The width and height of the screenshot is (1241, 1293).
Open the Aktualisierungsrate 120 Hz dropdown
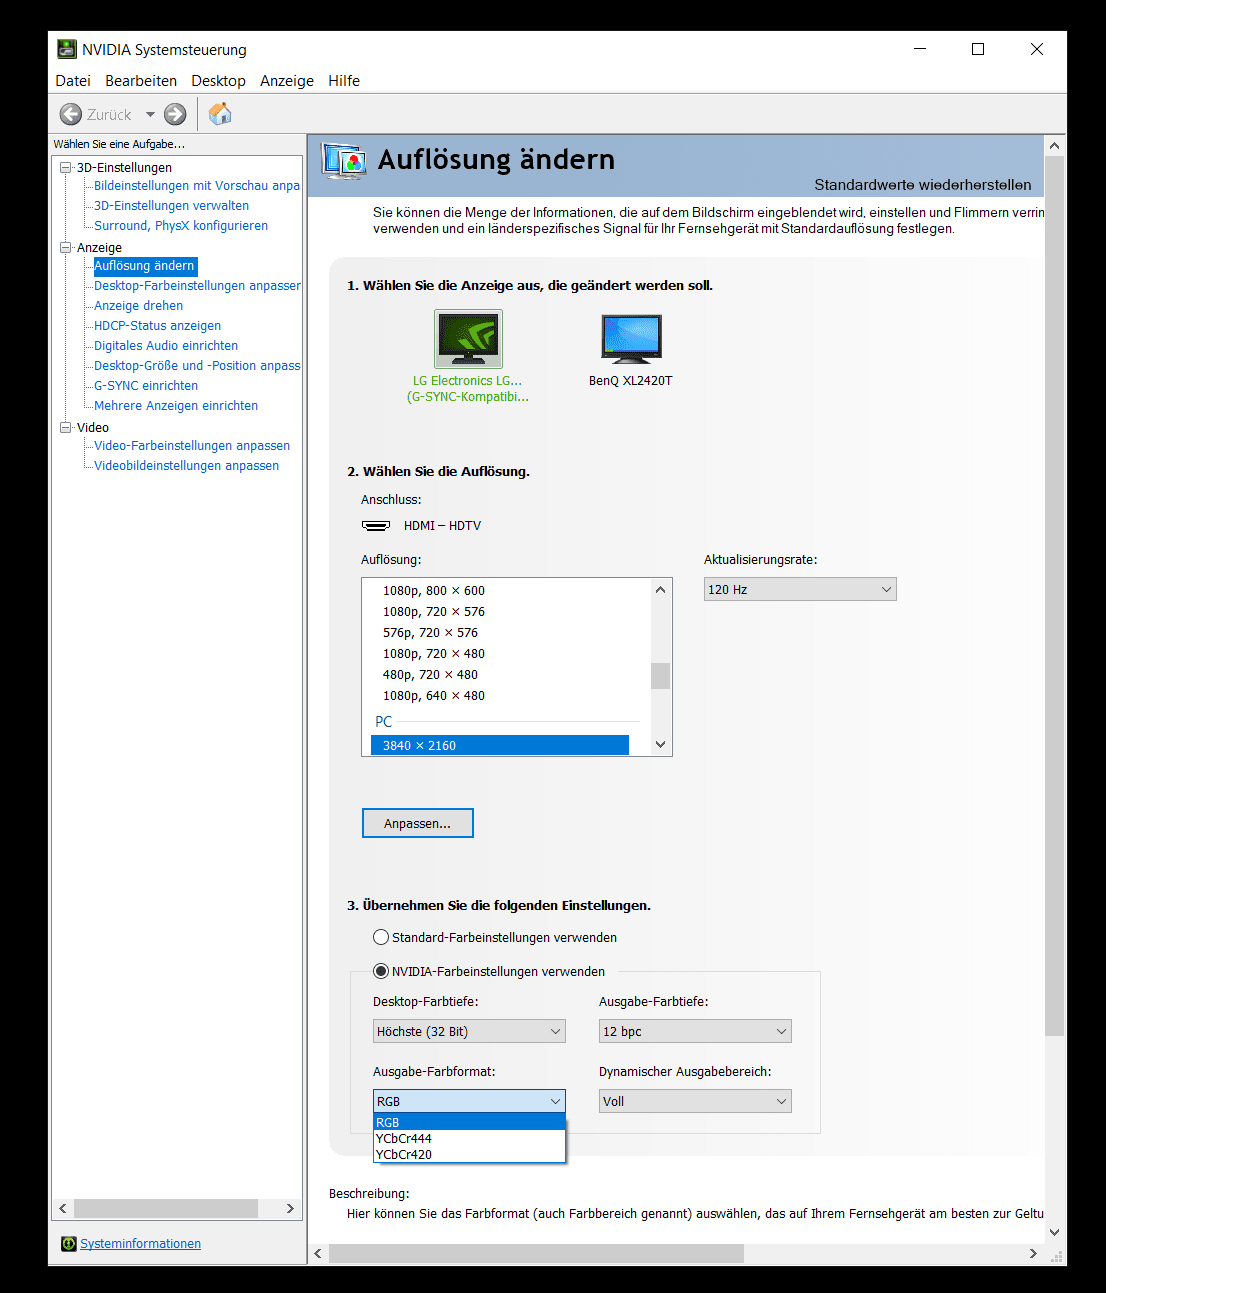click(x=800, y=589)
